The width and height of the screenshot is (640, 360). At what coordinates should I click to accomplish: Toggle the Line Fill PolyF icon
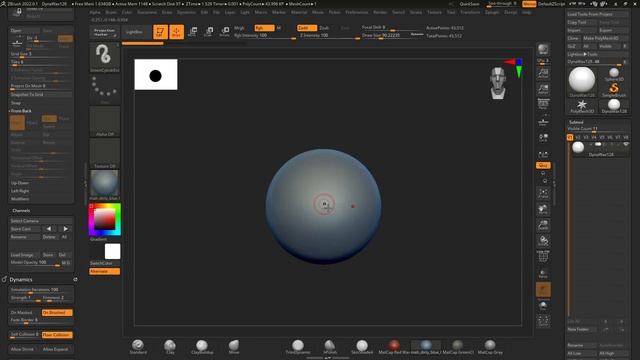click(543, 256)
